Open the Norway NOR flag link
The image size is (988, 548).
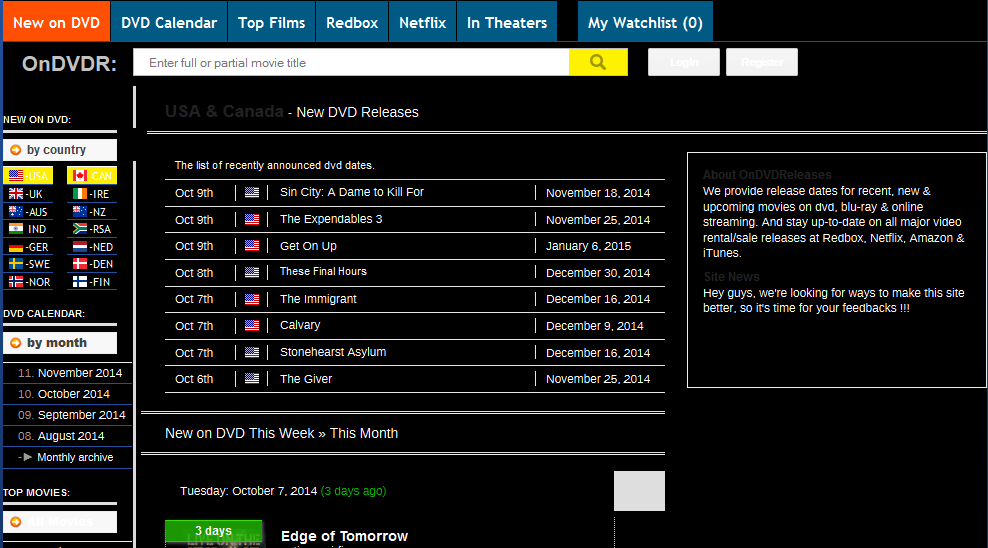(x=30, y=282)
